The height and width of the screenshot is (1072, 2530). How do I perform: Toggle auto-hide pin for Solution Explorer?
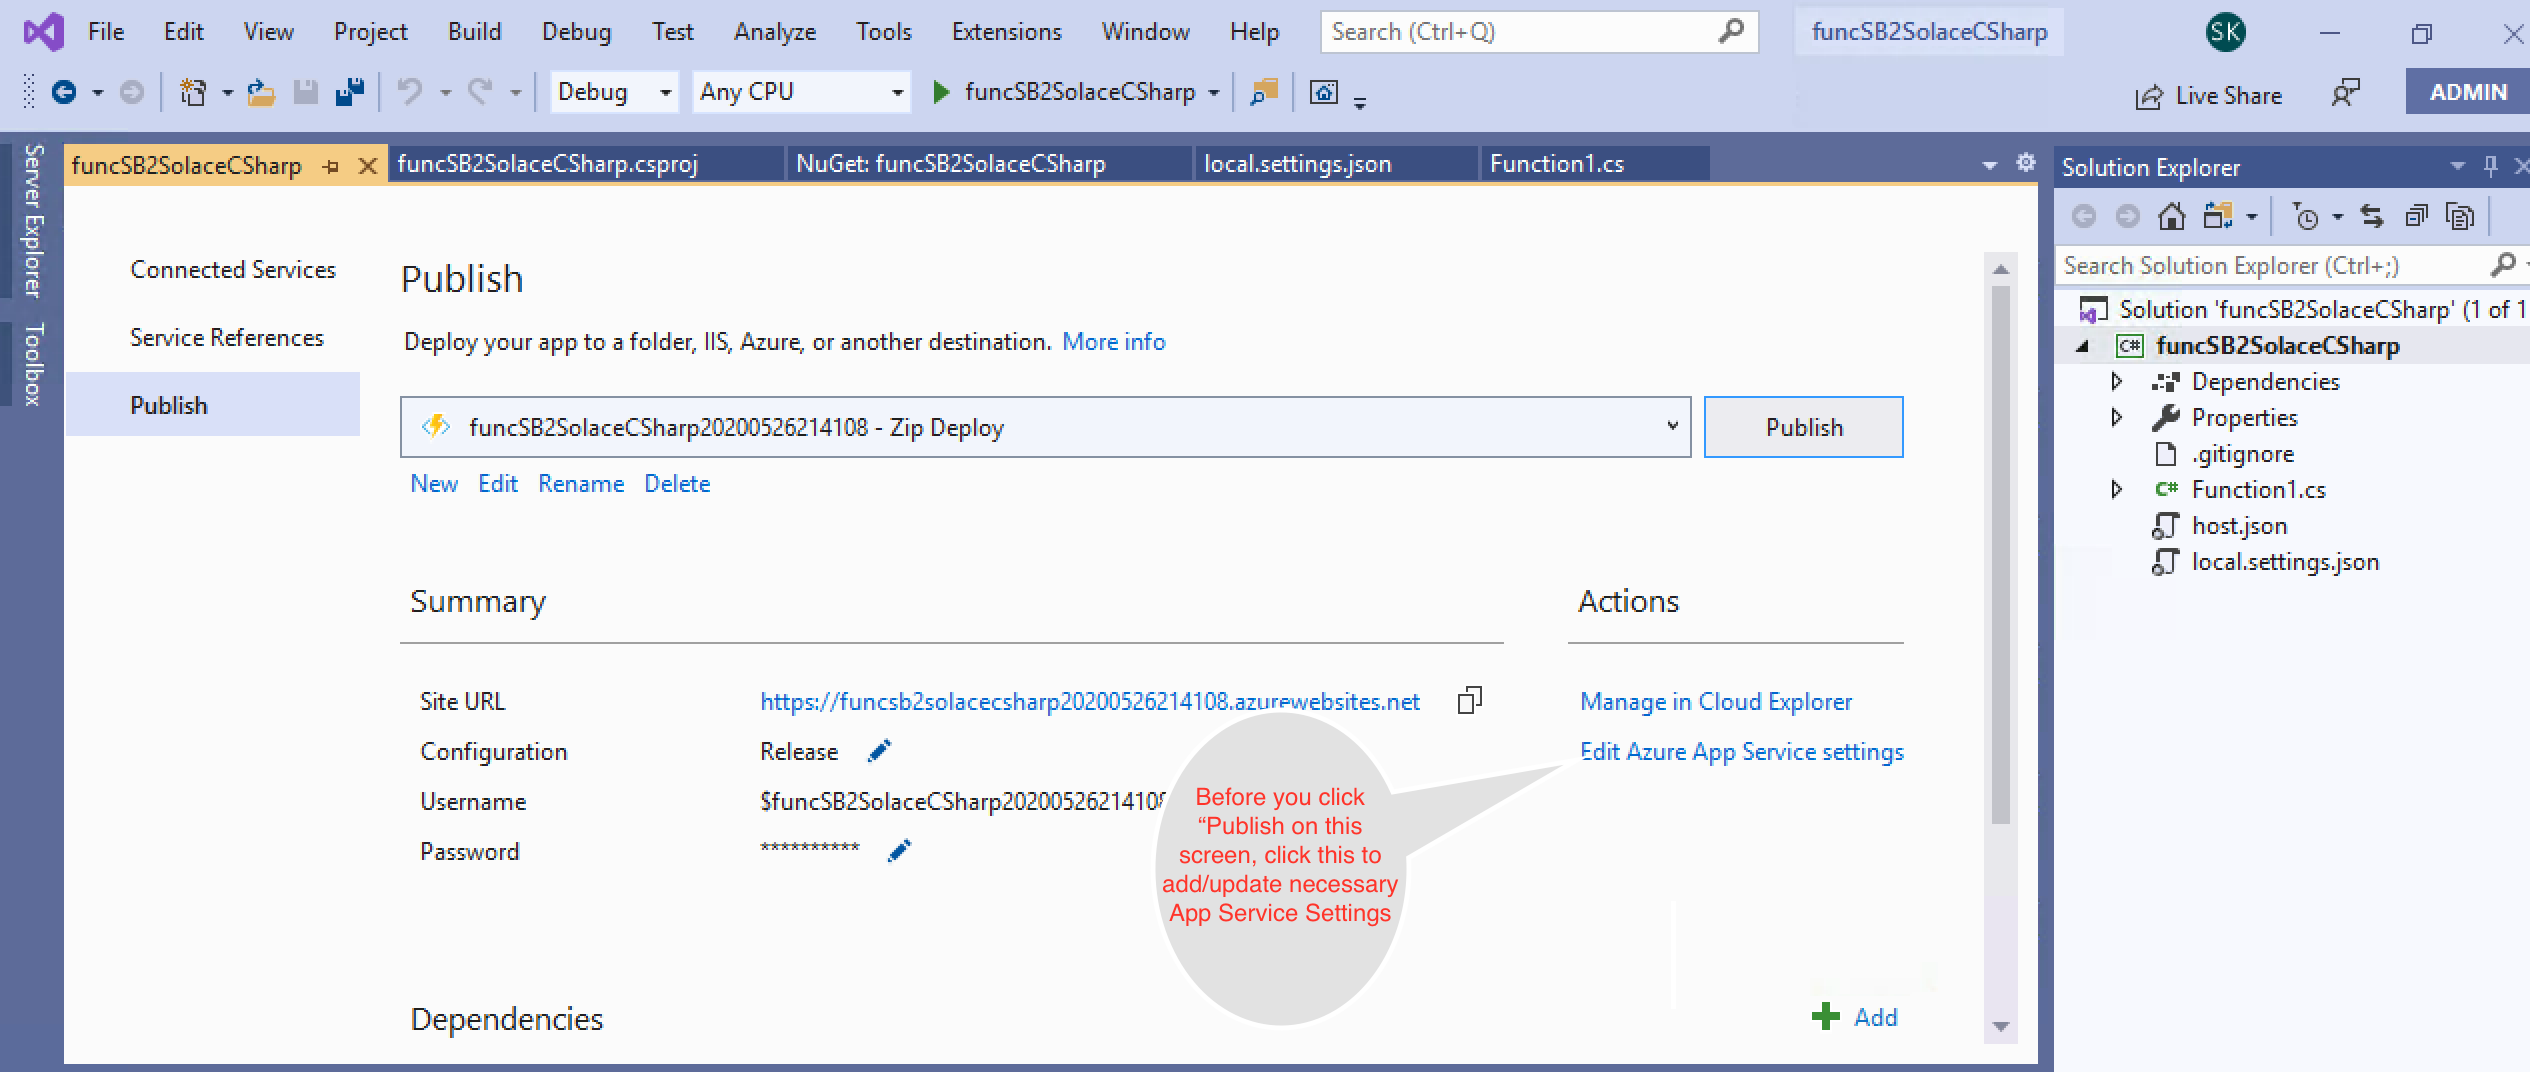pyautogui.click(x=2490, y=166)
